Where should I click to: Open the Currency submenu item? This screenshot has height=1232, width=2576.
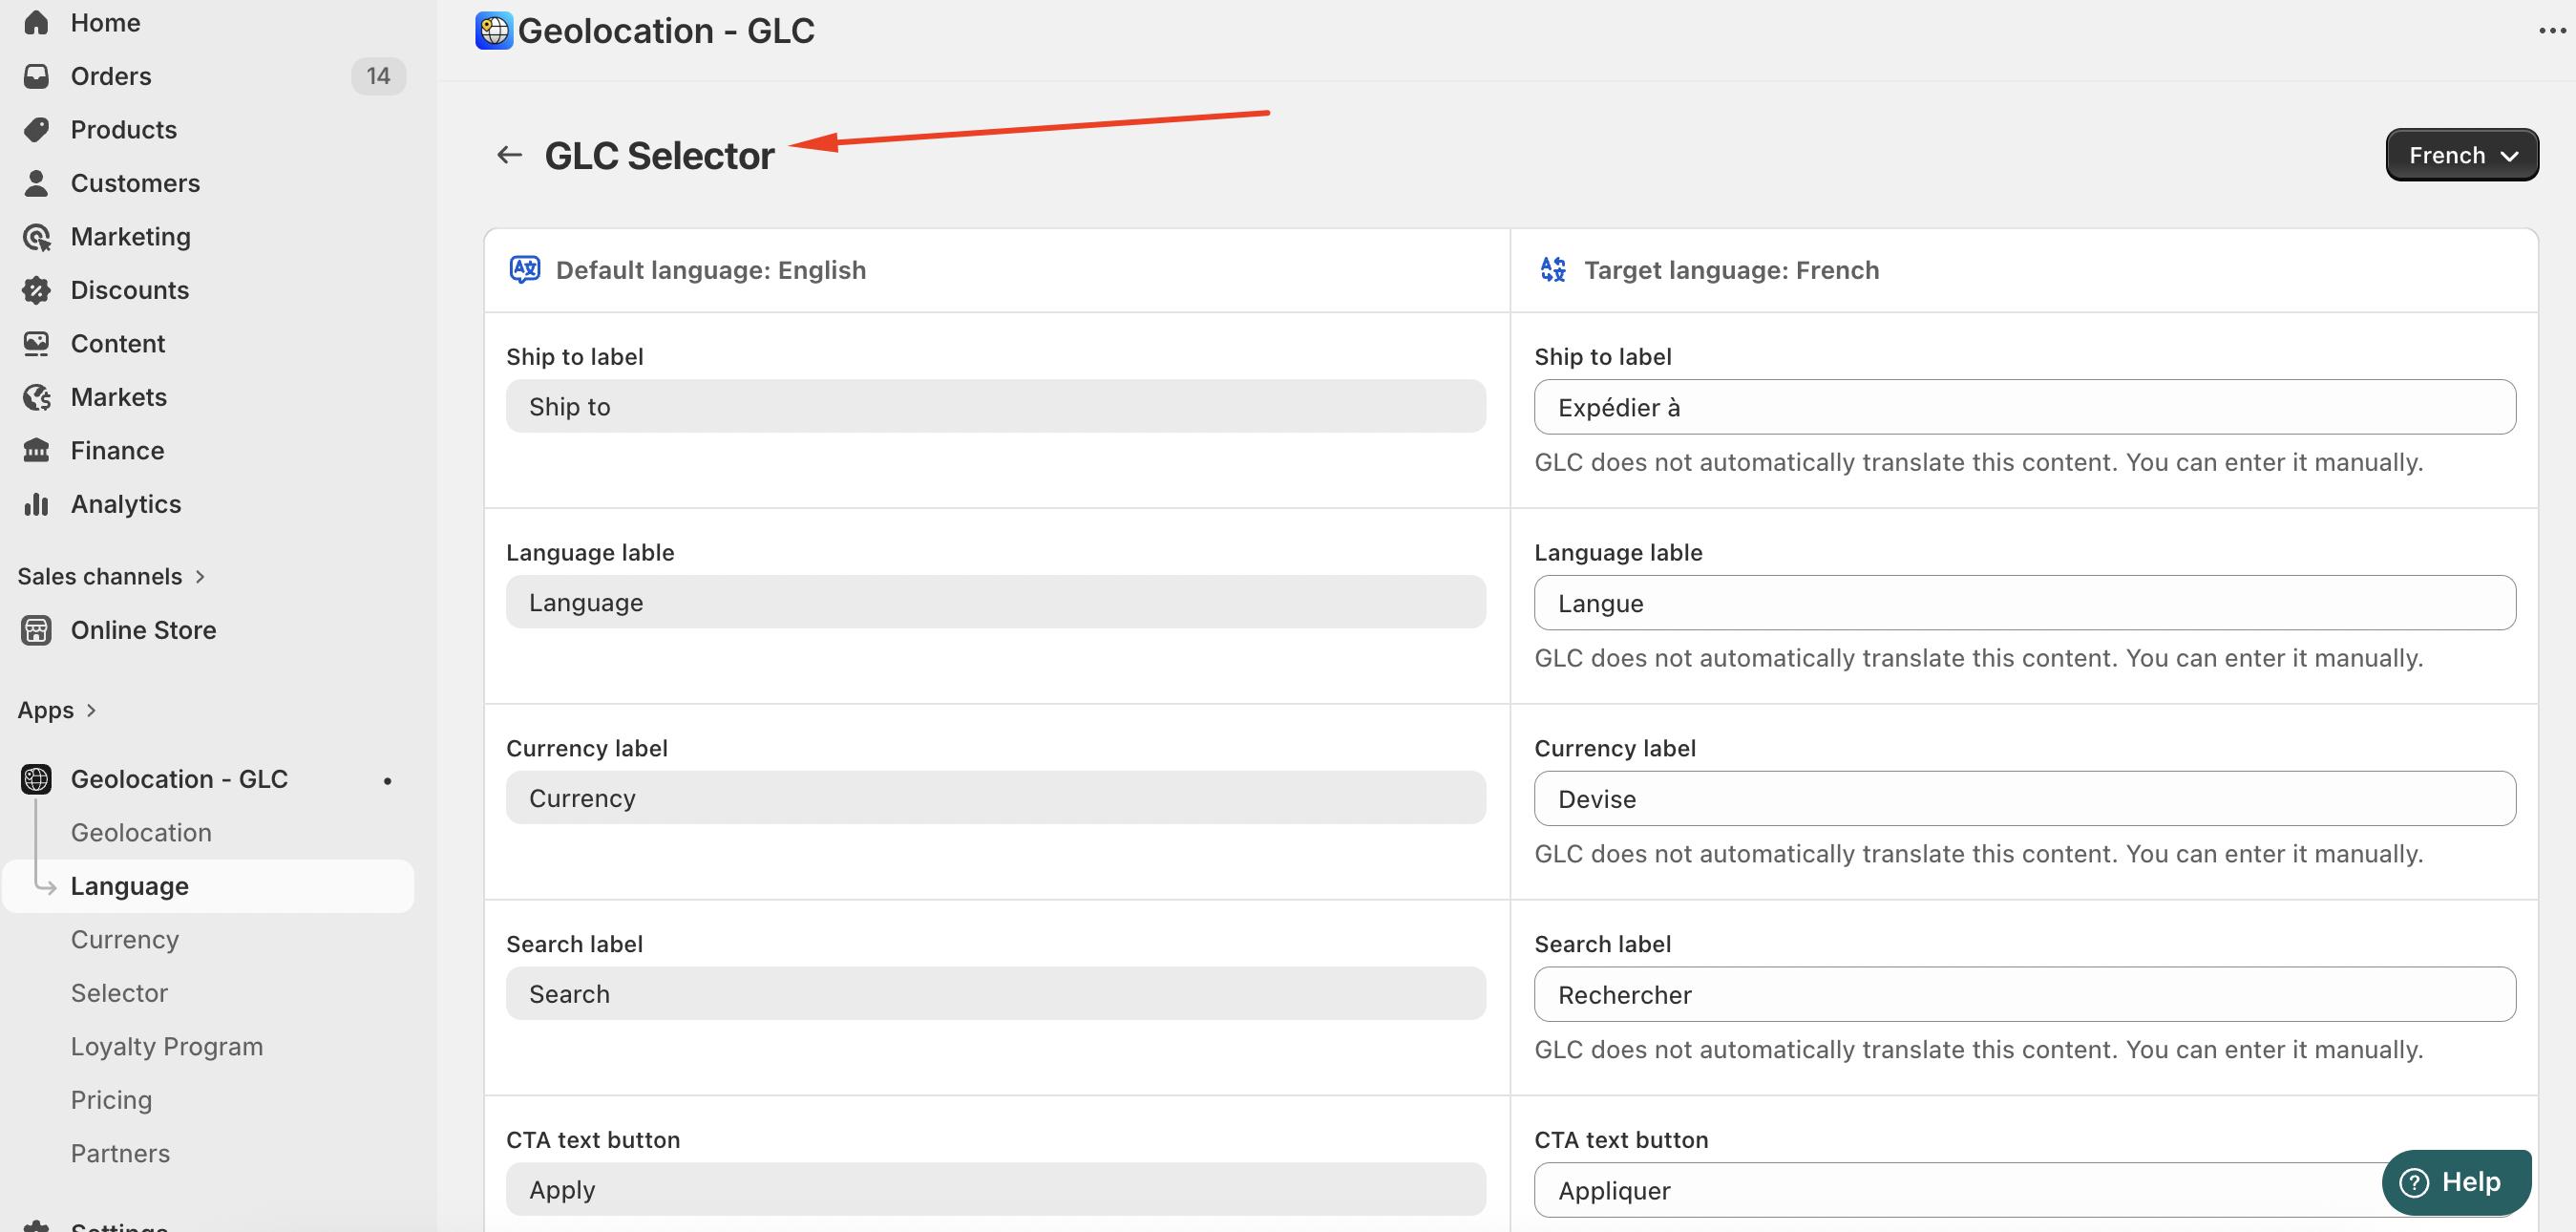[x=124, y=939]
